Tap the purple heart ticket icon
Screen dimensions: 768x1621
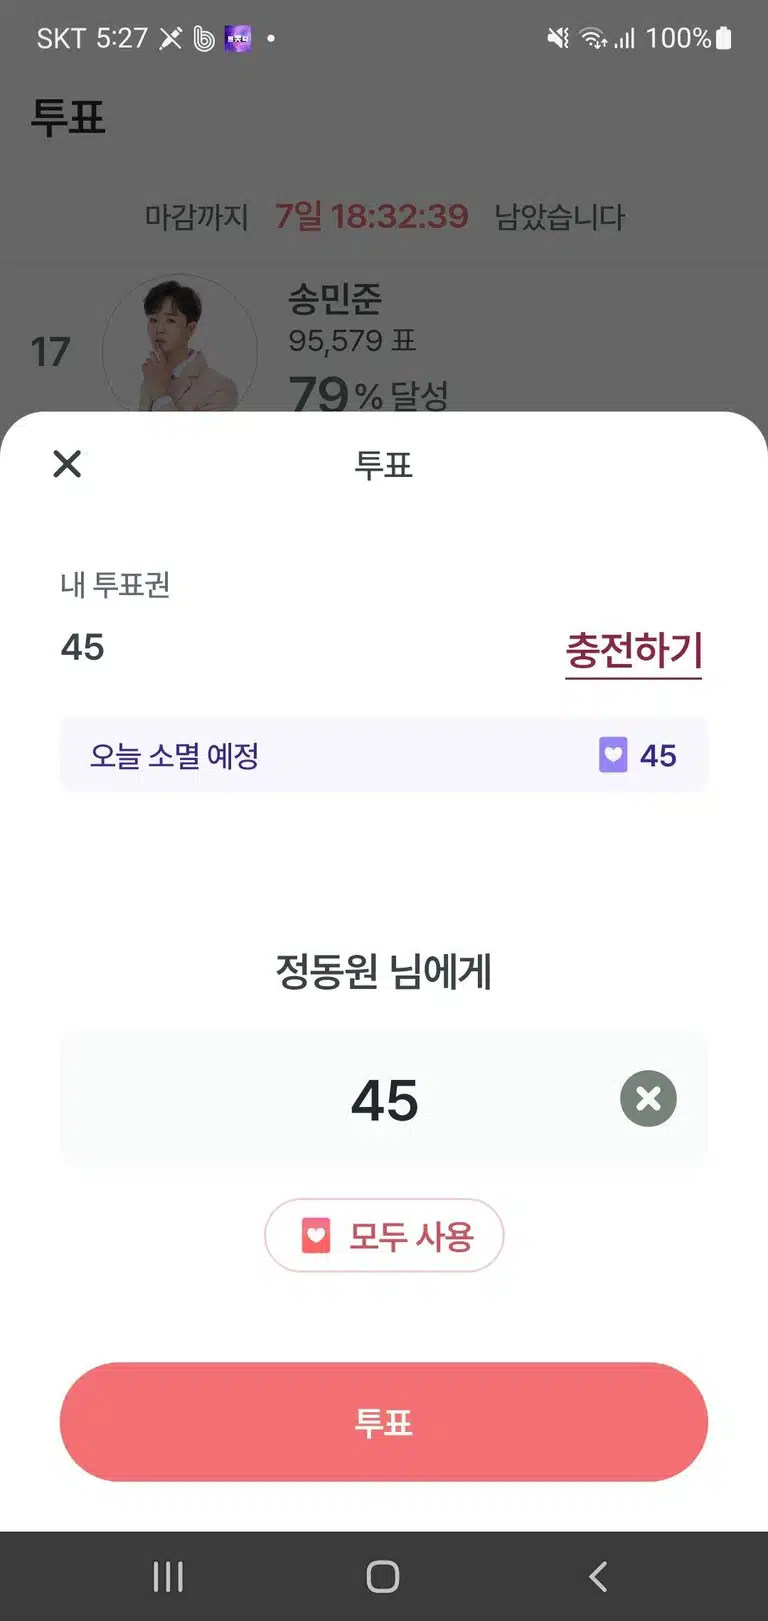[613, 754]
